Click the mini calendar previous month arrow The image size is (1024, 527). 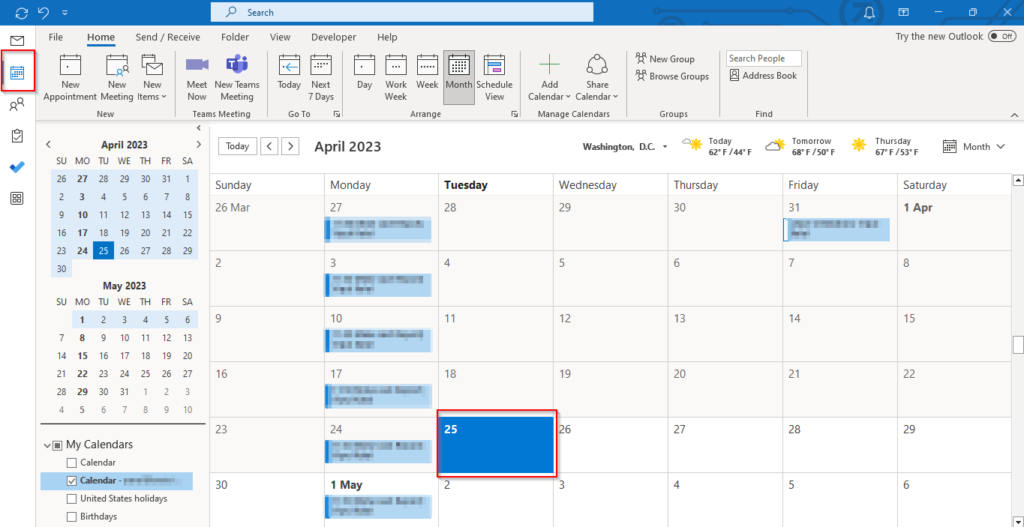coord(48,144)
